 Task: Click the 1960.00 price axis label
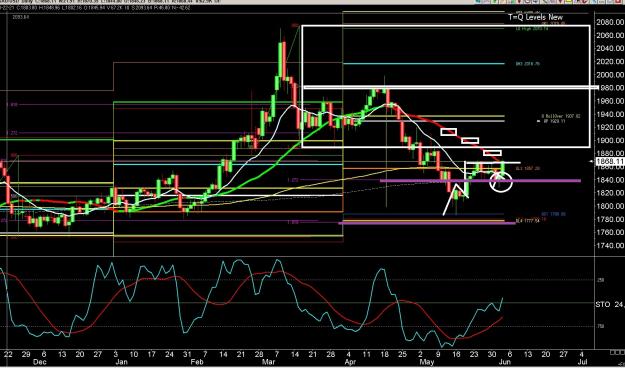[611, 101]
